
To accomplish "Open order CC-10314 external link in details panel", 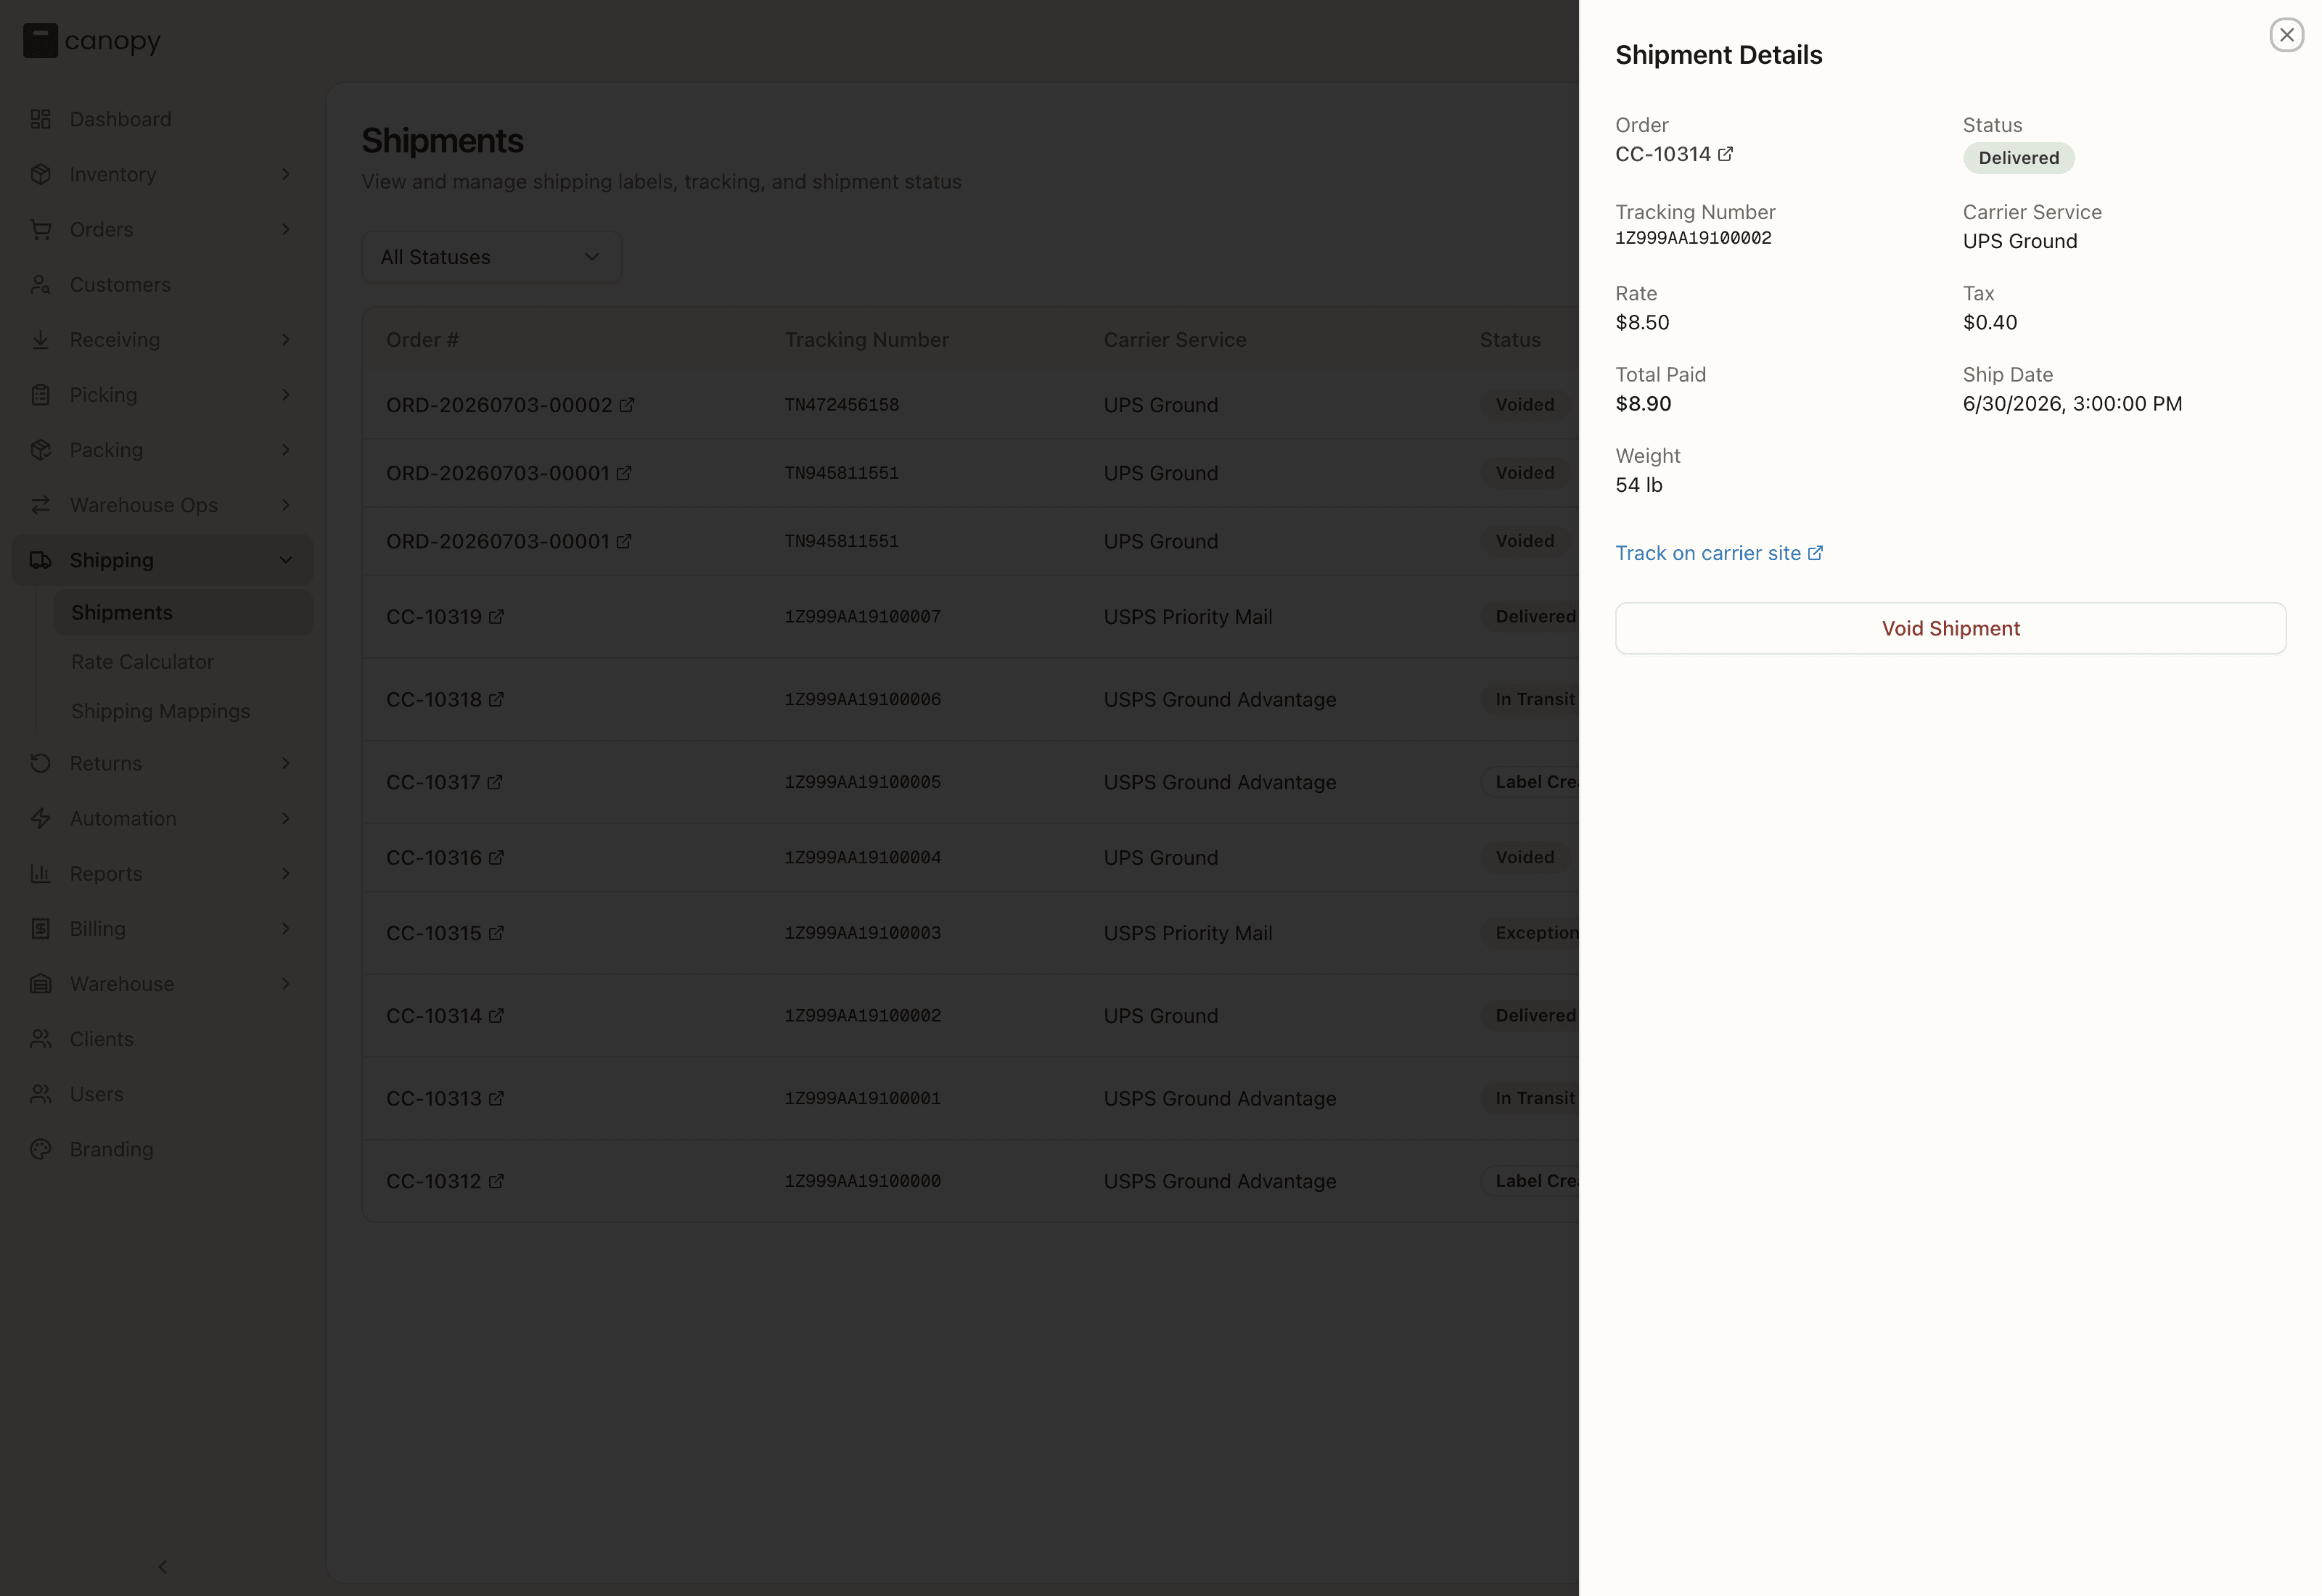I will click(x=1725, y=154).
